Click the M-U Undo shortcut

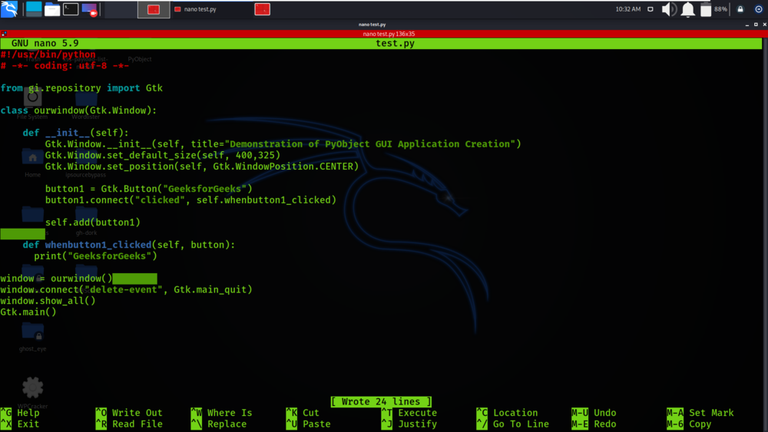pos(594,413)
